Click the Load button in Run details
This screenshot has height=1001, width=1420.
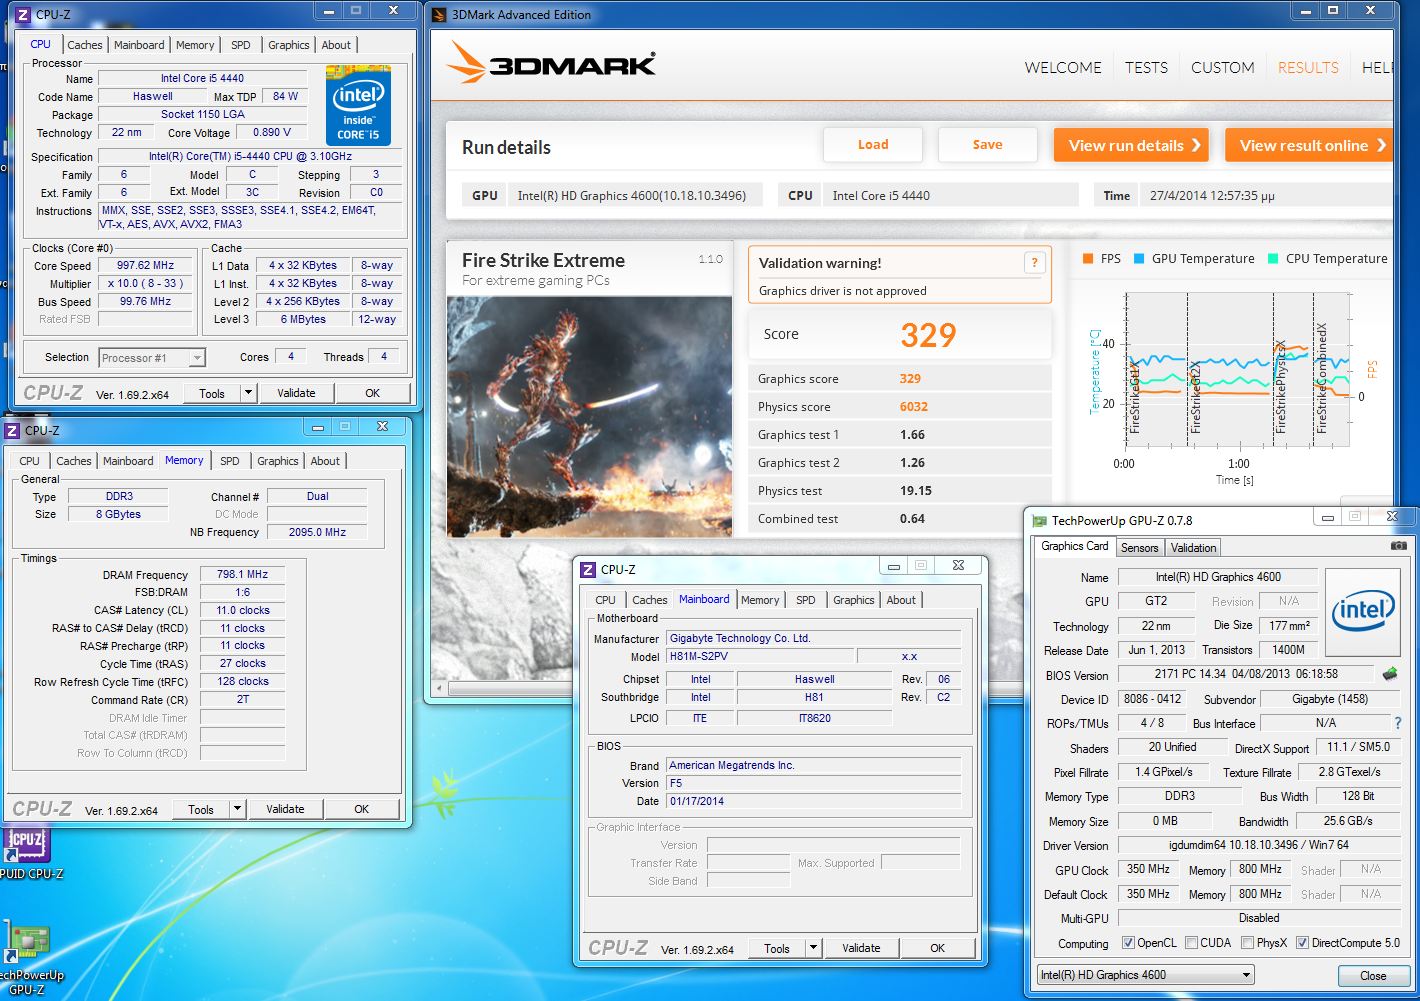873,144
